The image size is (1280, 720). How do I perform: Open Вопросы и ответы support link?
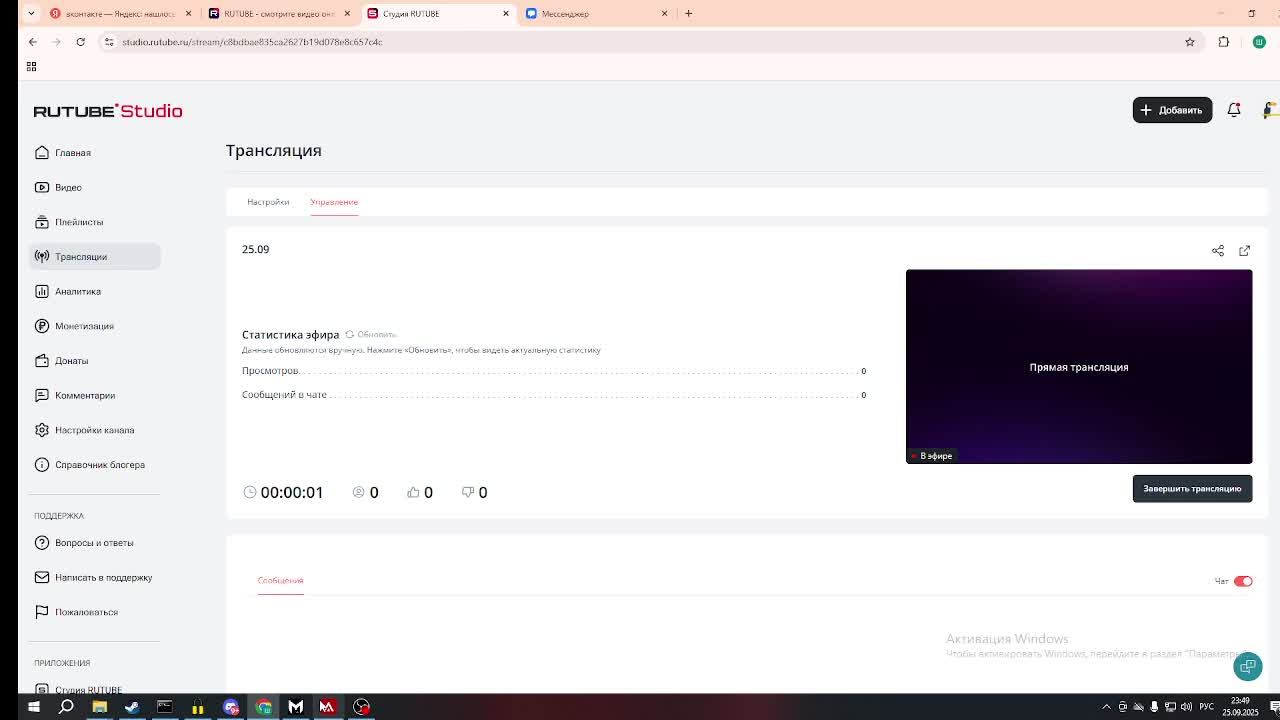click(x=95, y=543)
